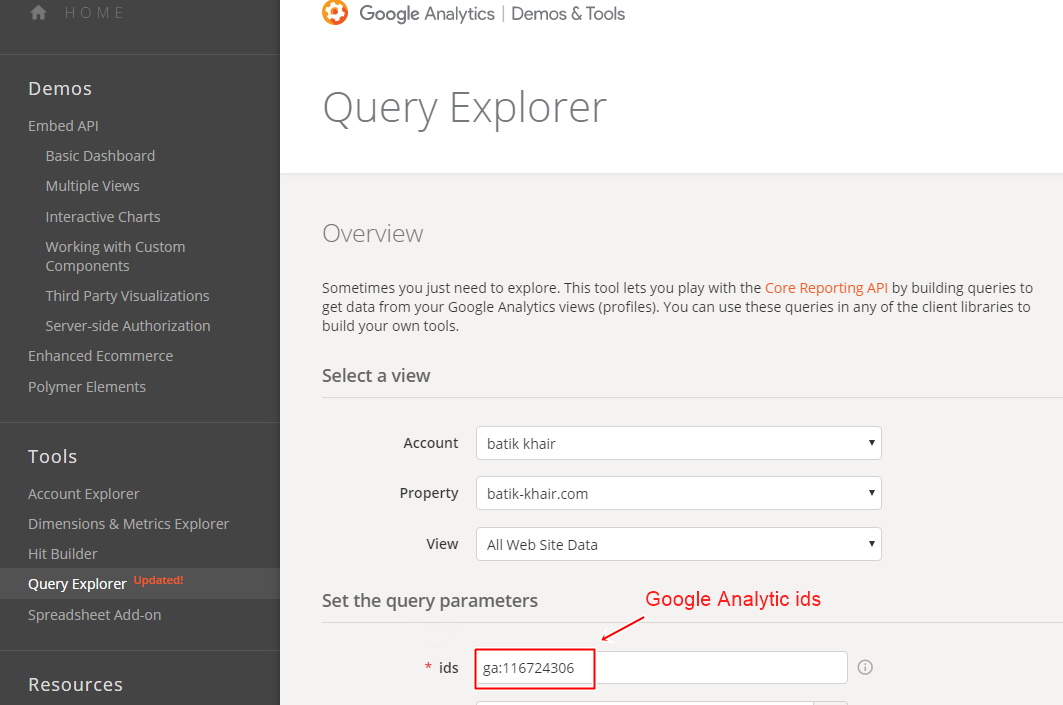Screen dimensions: 1063x705
Task: Open the Spreadsheet Add-on tool
Action: tap(94, 615)
